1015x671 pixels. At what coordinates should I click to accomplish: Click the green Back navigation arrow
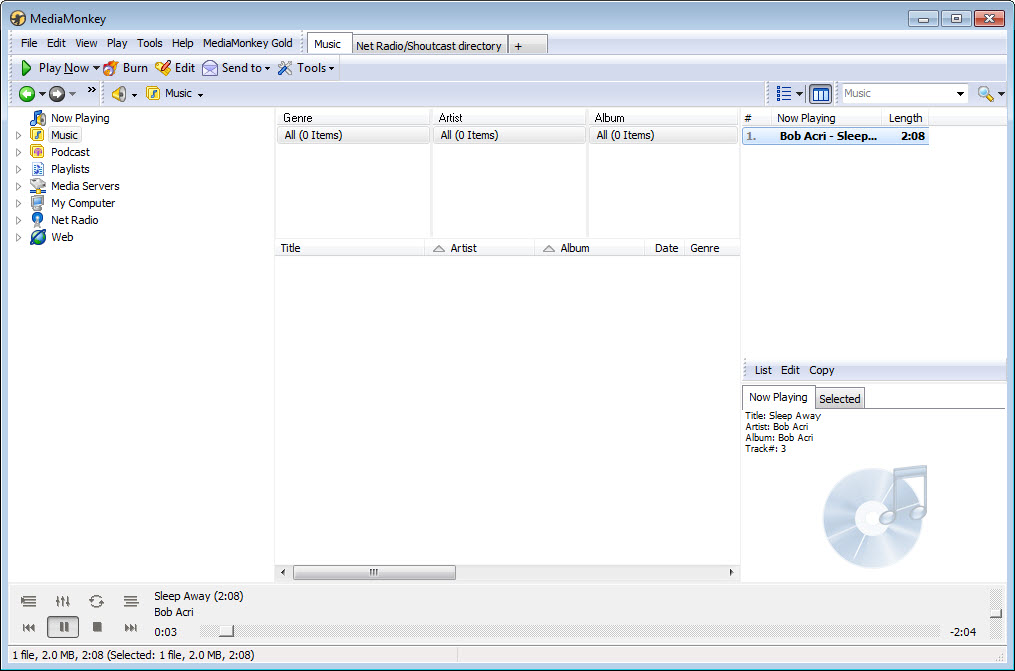[x=27, y=94]
